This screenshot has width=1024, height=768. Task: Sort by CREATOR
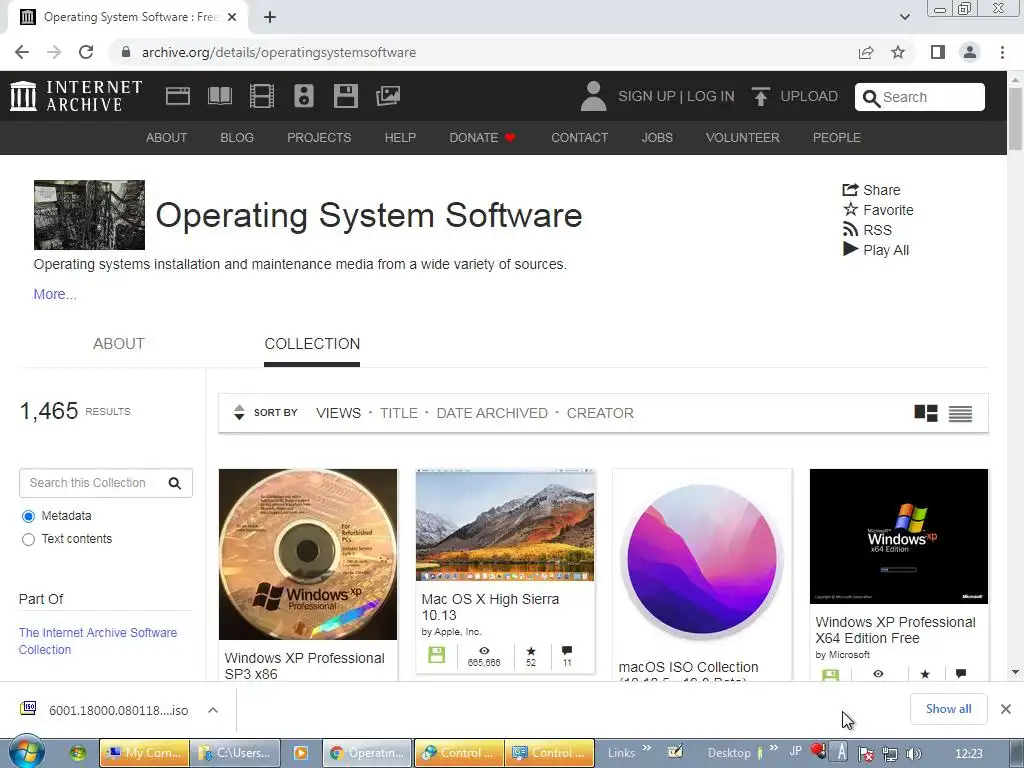[x=600, y=413]
